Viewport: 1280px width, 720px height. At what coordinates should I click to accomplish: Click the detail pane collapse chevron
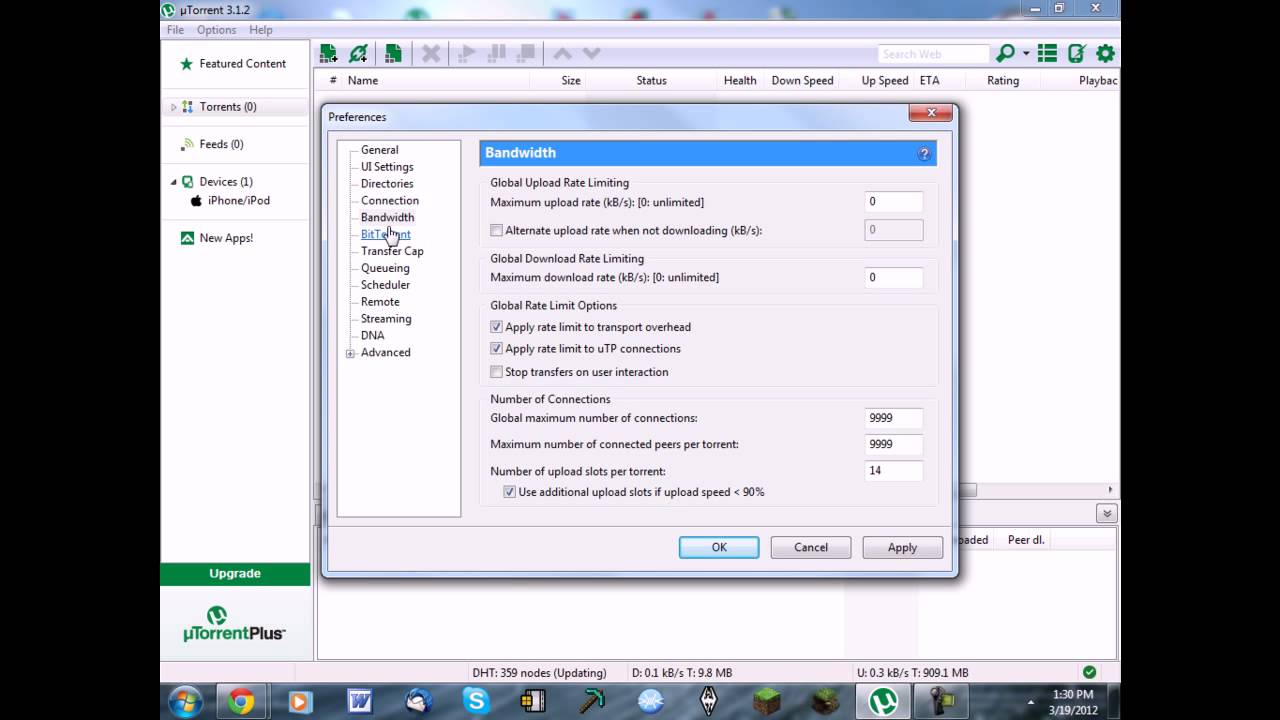(1106, 513)
